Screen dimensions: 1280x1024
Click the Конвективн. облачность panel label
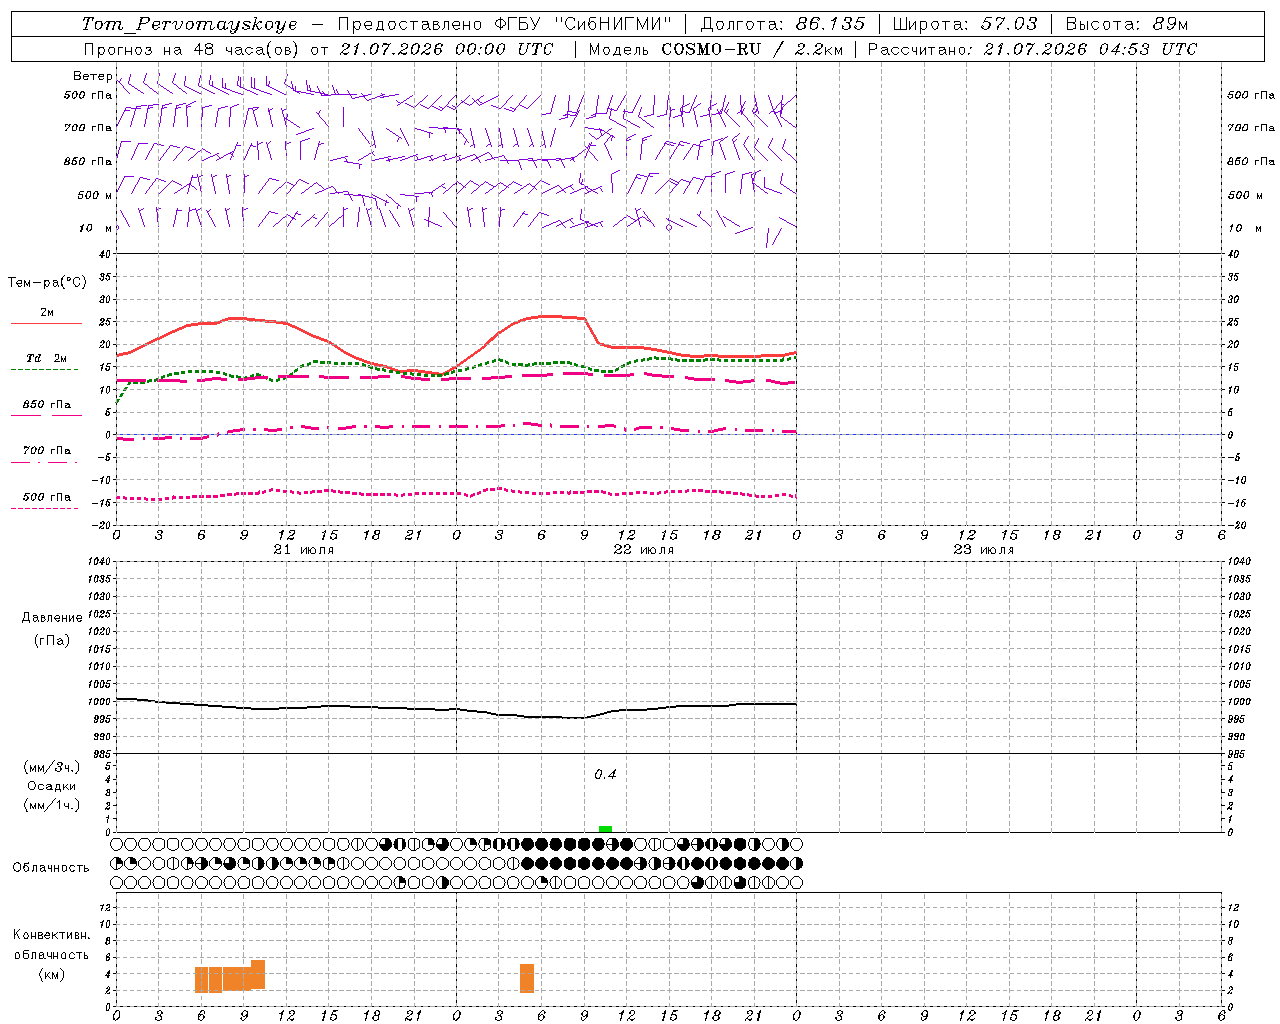tap(51, 954)
